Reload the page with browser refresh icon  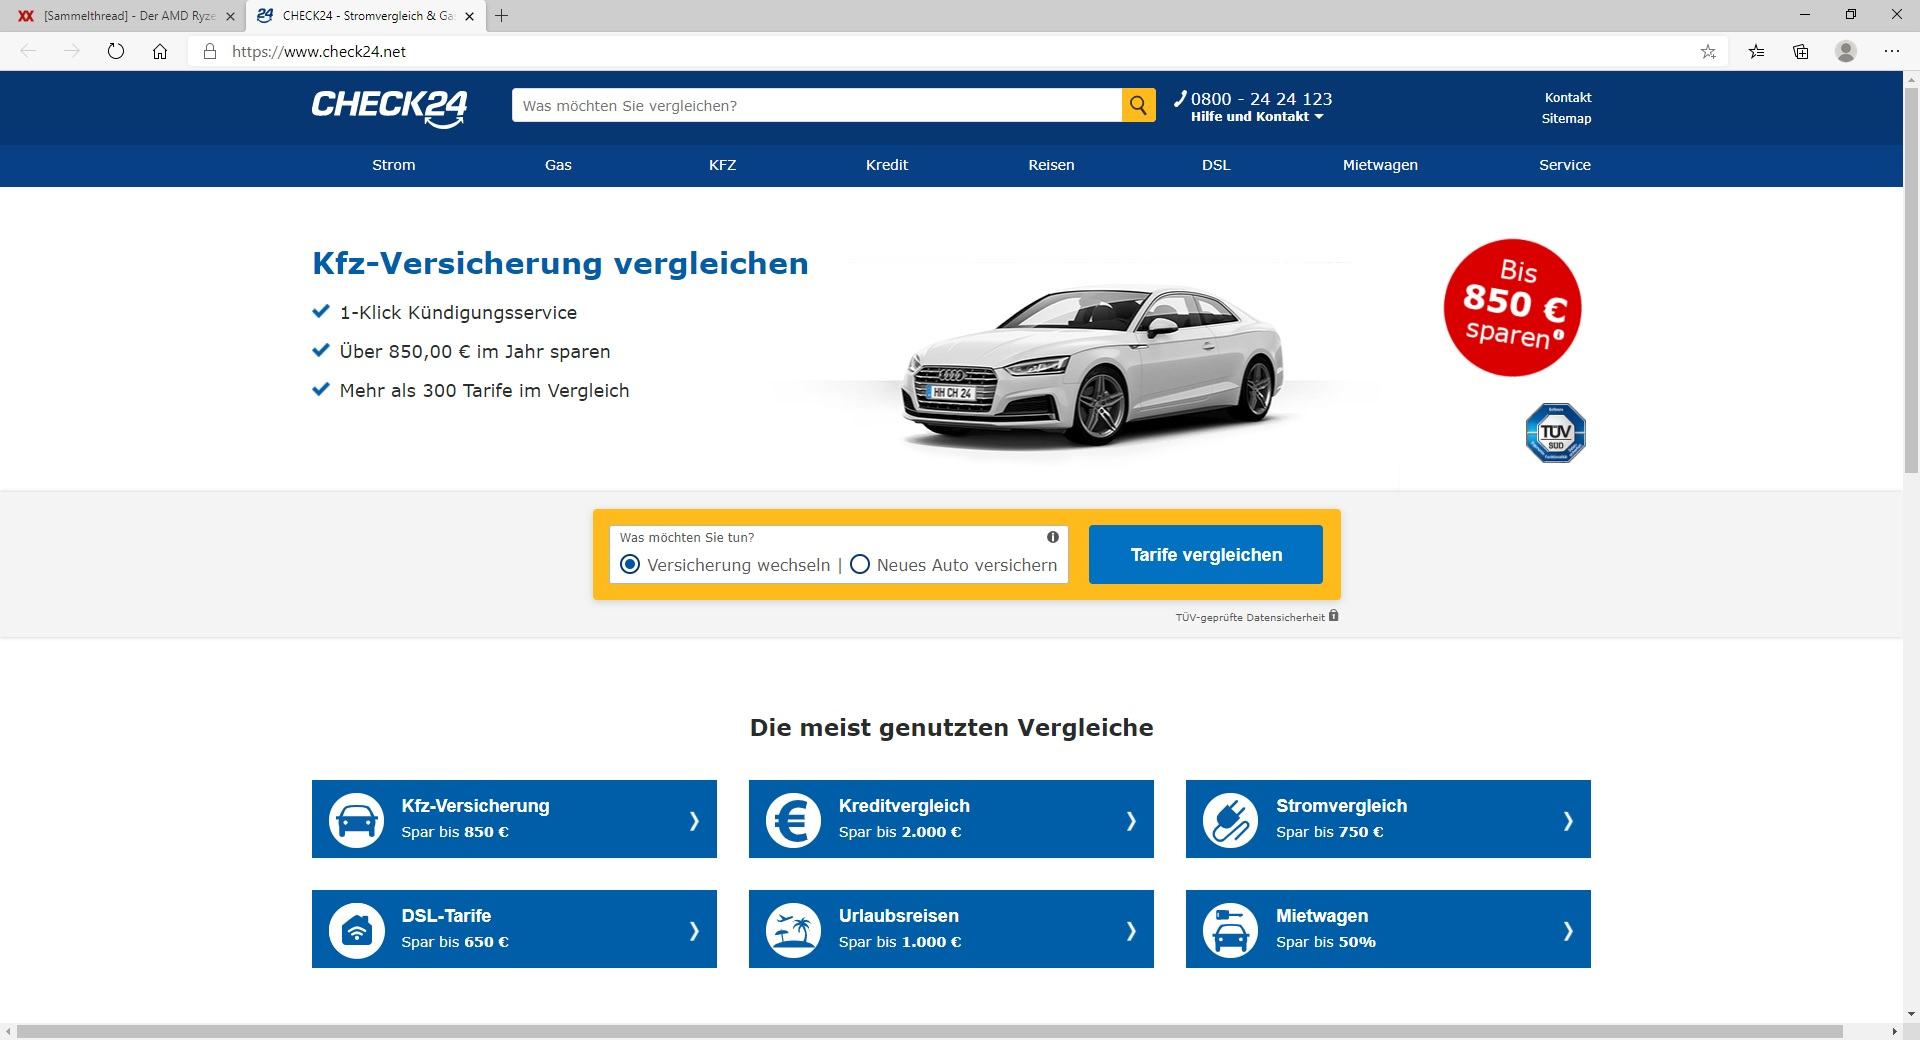pos(116,51)
